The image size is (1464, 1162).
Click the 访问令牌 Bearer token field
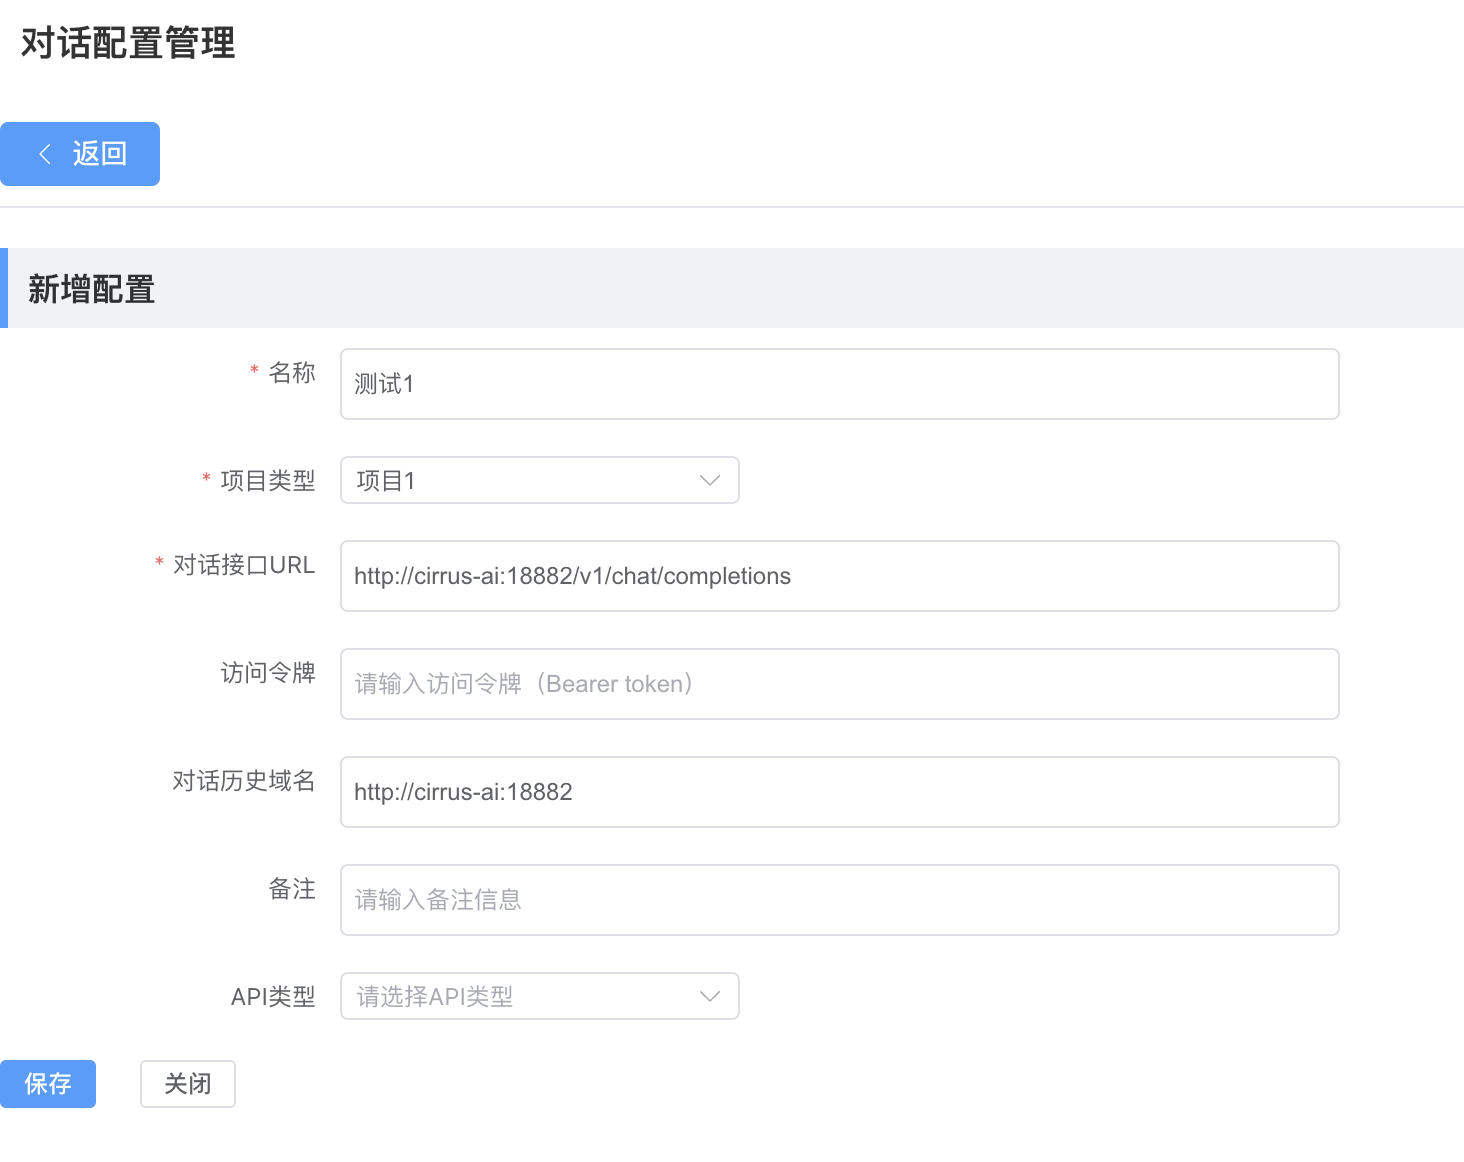click(839, 684)
